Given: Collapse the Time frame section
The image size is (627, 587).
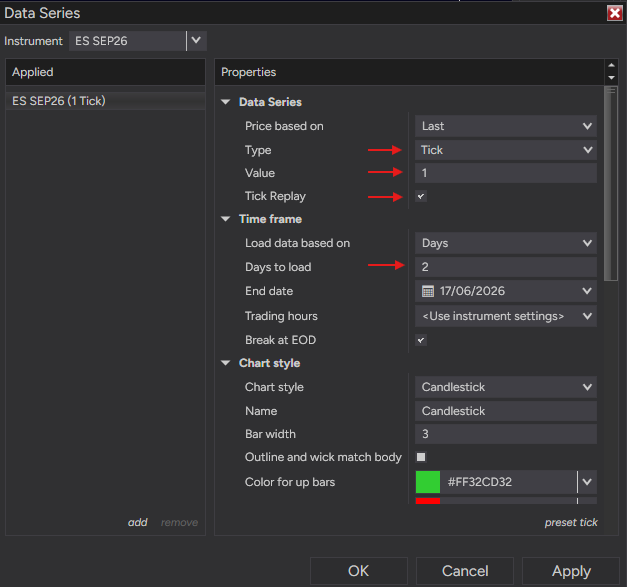Looking at the screenshot, I should click(x=226, y=219).
